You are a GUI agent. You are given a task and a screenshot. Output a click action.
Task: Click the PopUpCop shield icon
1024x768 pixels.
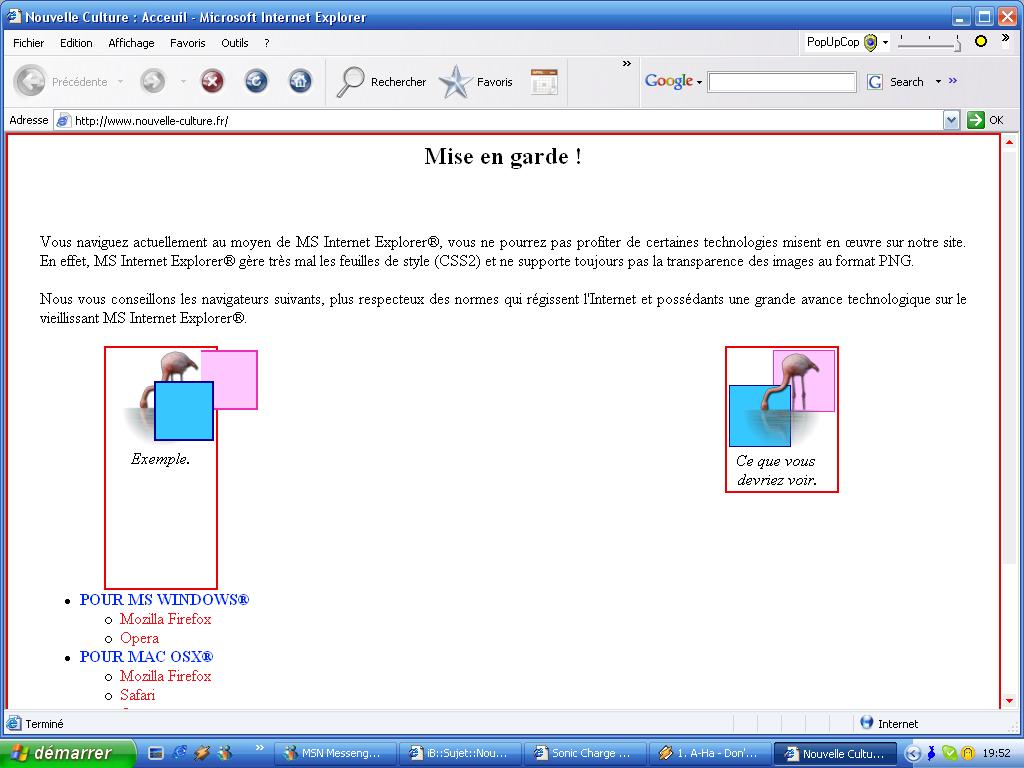(870, 43)
